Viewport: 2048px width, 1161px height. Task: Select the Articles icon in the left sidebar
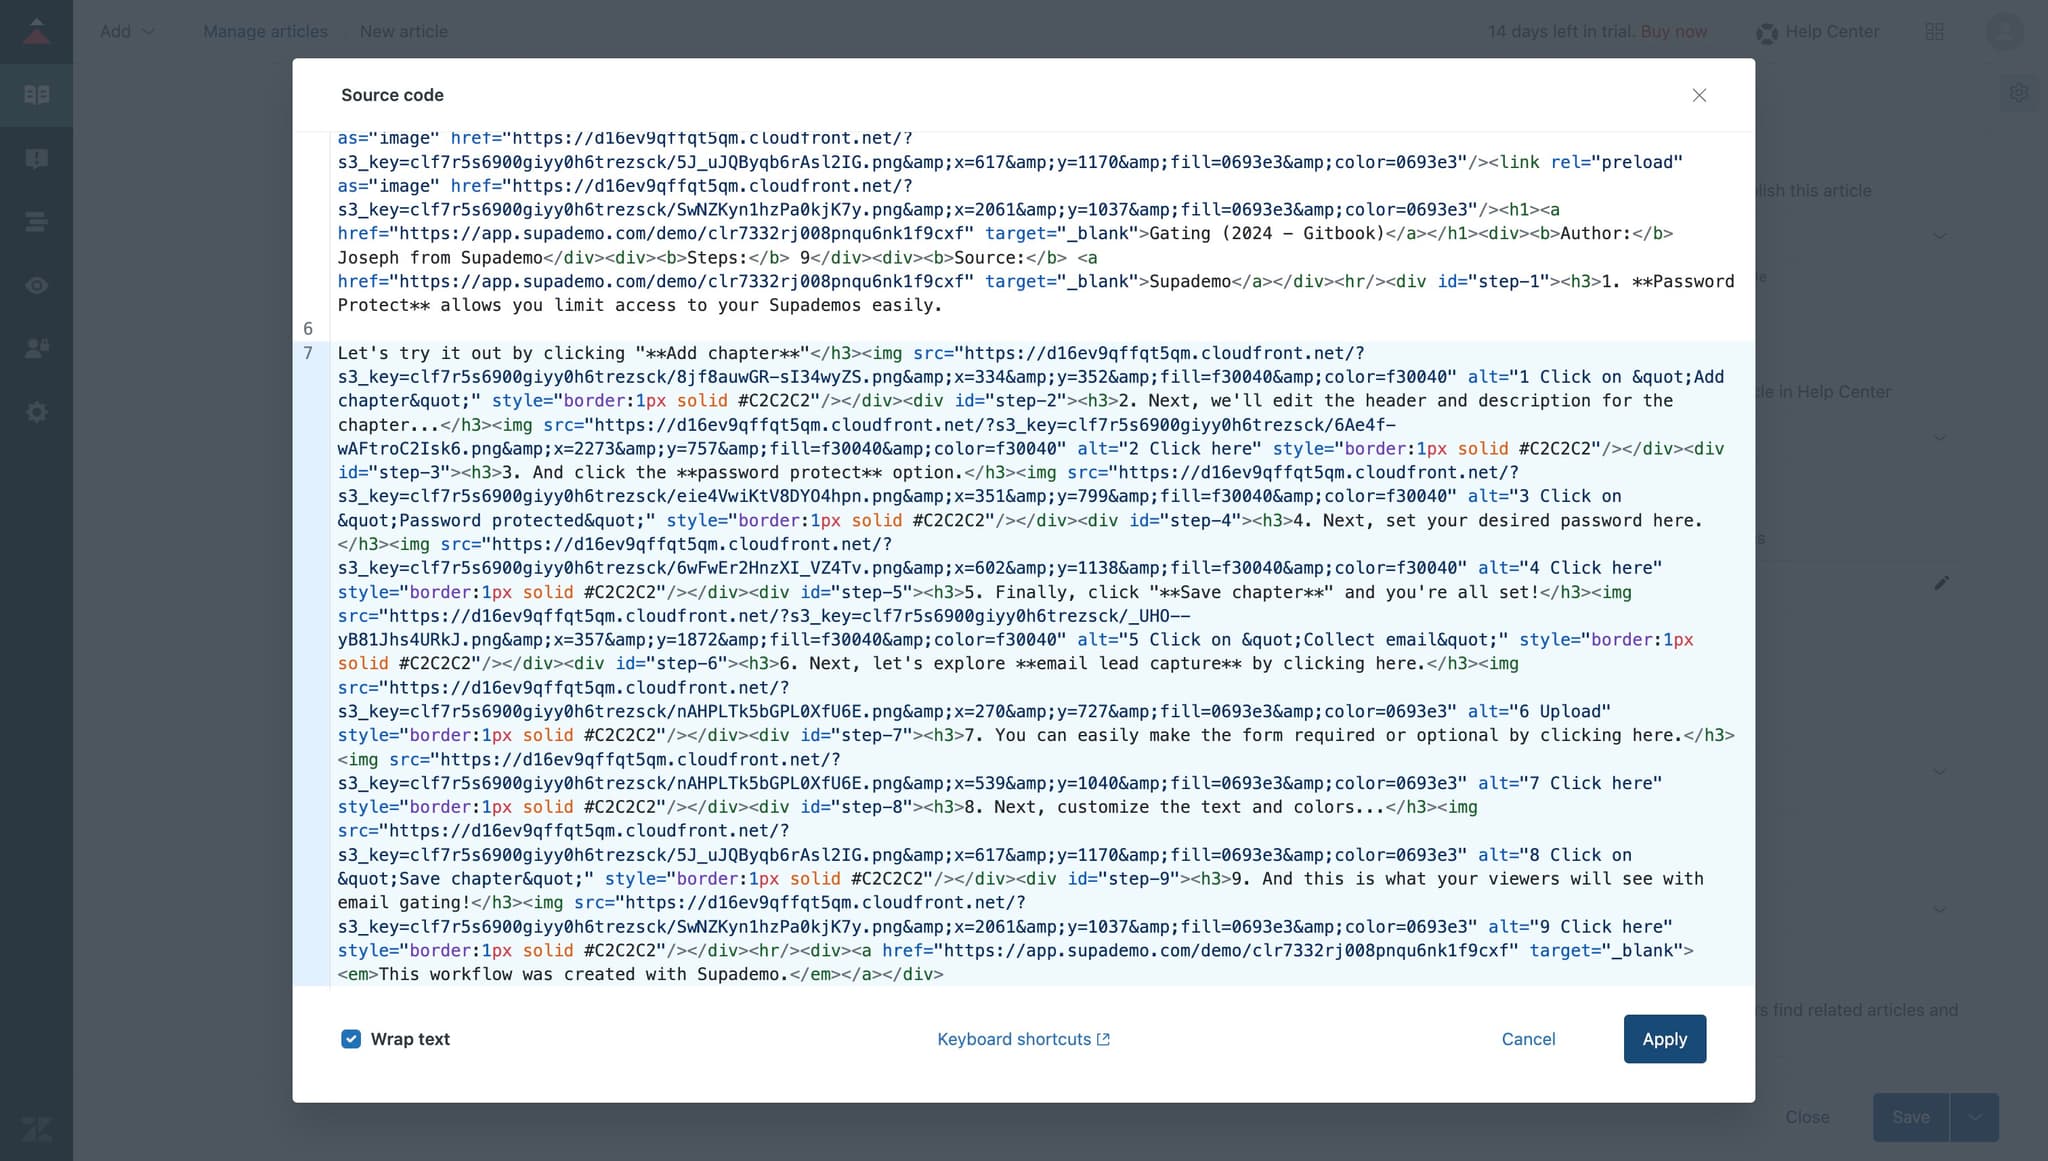pos(37,94)
